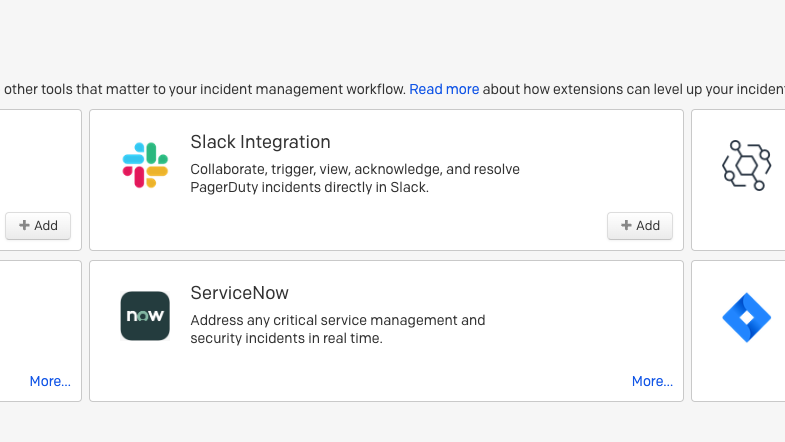Click the hexagon network outline icon
This screenshot has width=785, height=442.
click(746, 165)
